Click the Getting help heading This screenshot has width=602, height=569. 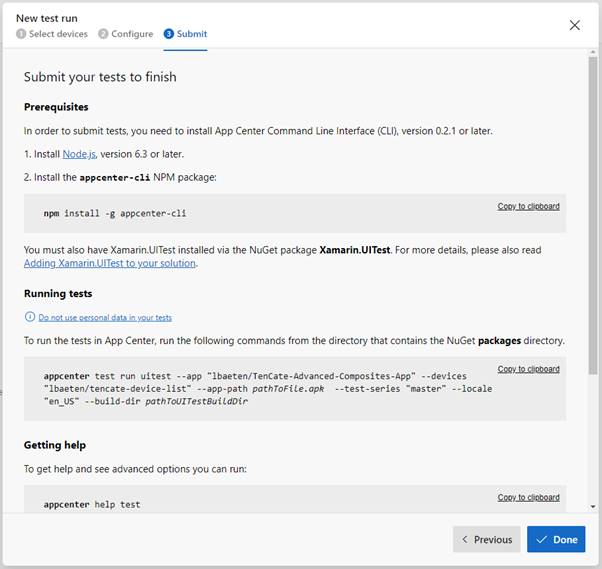55,445
